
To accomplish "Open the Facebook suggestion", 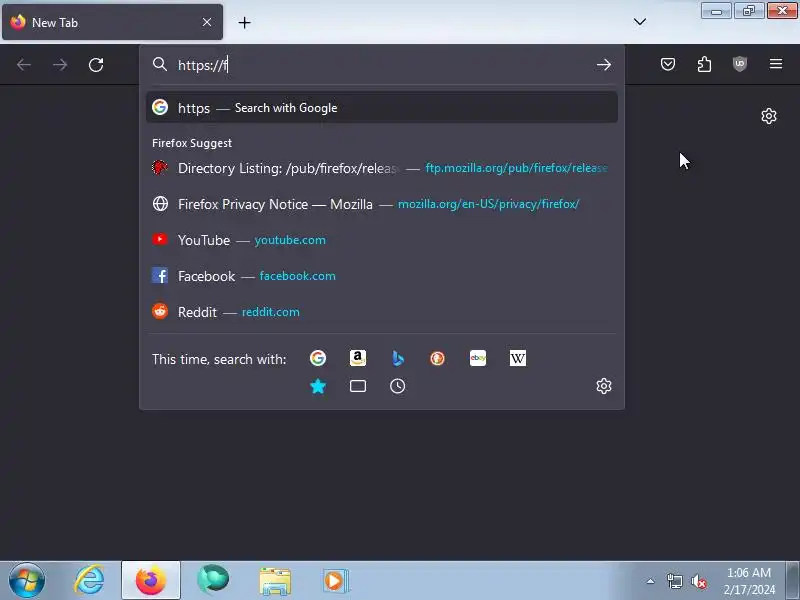I will (382, 276).
